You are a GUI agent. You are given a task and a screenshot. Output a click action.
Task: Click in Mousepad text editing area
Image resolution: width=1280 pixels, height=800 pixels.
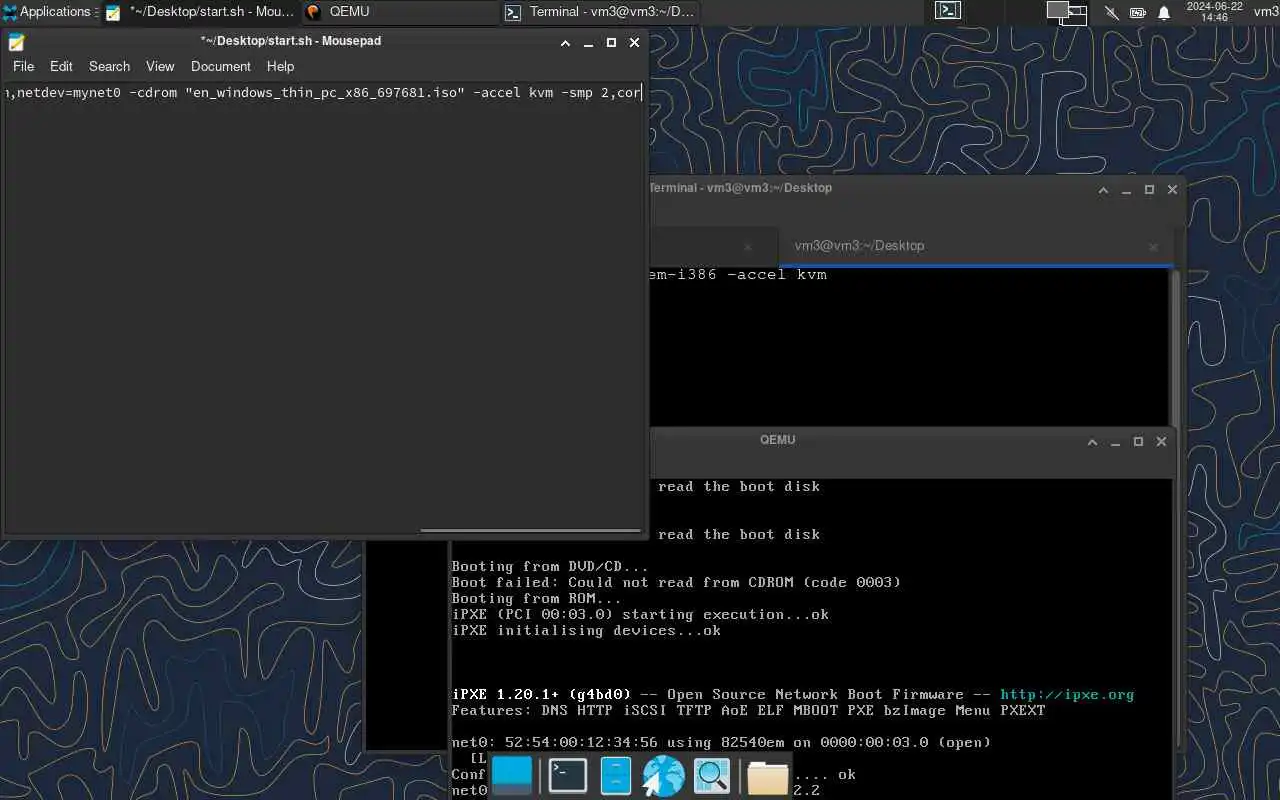pos(324,310)
